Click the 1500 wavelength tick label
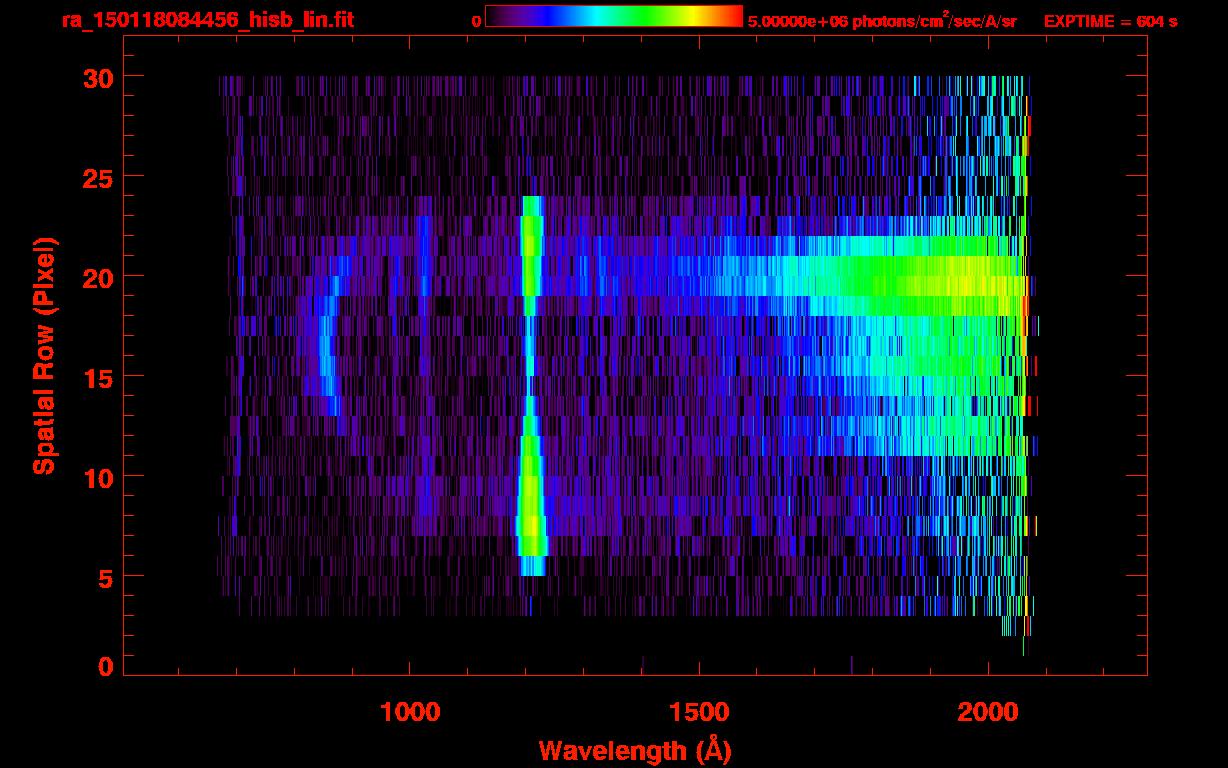Image resolution: width=1228 pixels, height=768 pixels. [699, 712]
